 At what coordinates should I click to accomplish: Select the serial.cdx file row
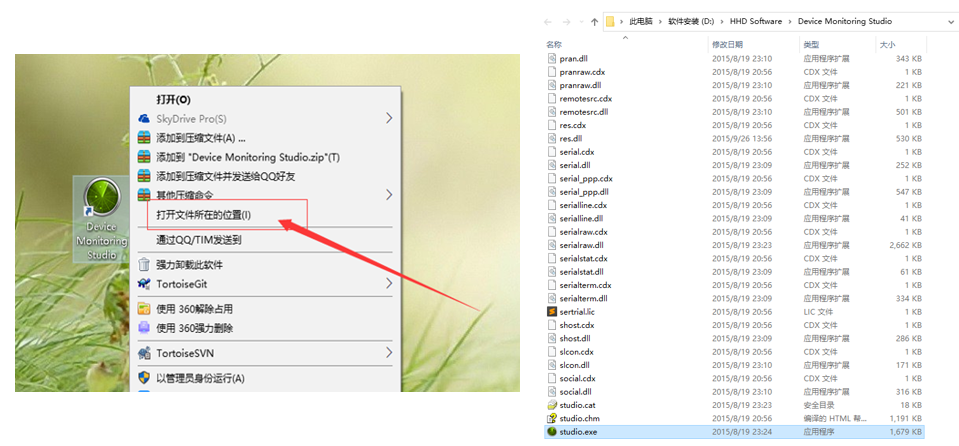[x=734, y=152]
